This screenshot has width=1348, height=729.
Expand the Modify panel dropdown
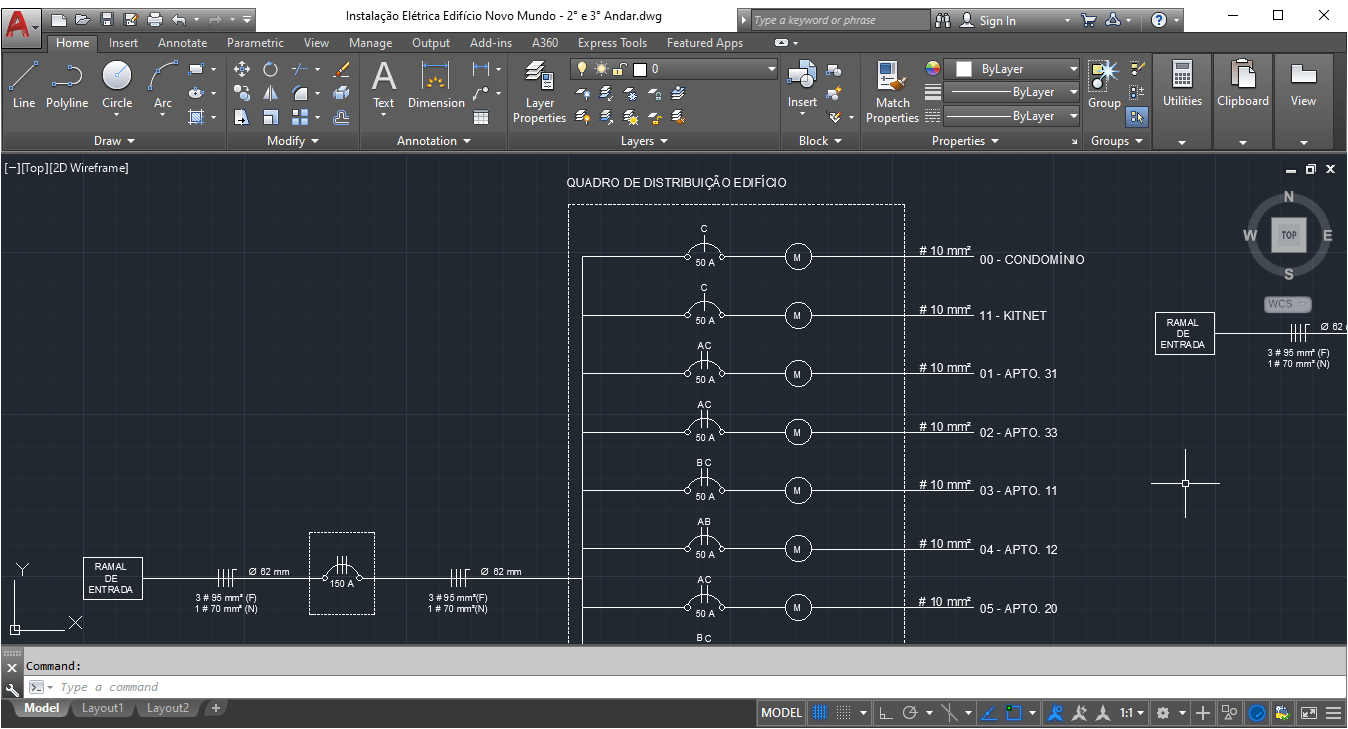pos(293,141)
